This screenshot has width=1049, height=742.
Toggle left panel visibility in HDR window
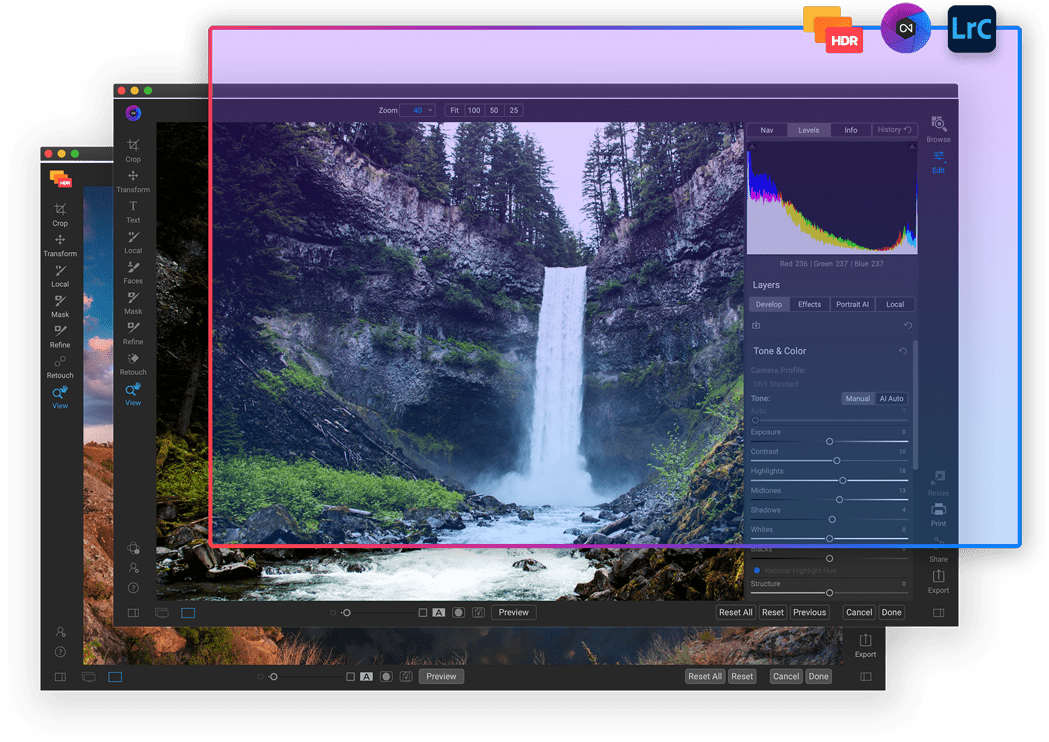(x=60, y=677)
